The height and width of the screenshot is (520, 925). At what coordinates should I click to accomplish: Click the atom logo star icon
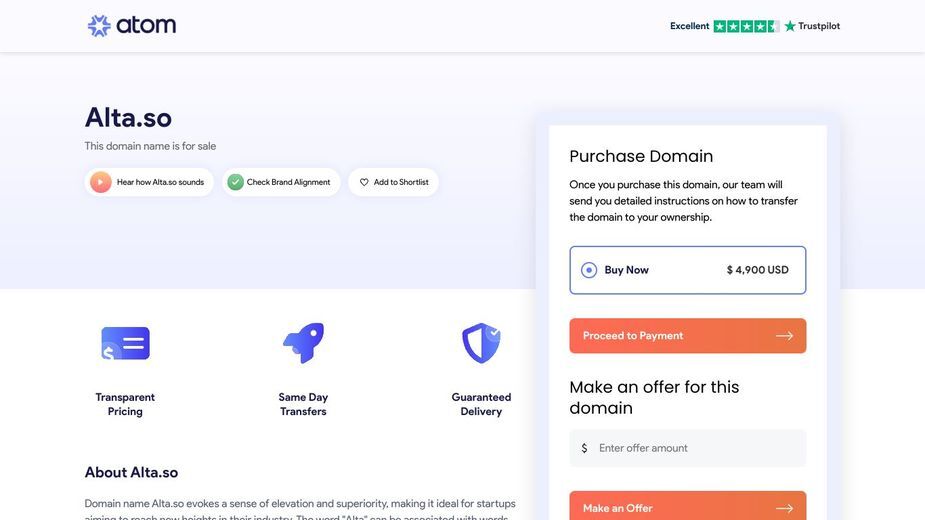coord(99,26)
